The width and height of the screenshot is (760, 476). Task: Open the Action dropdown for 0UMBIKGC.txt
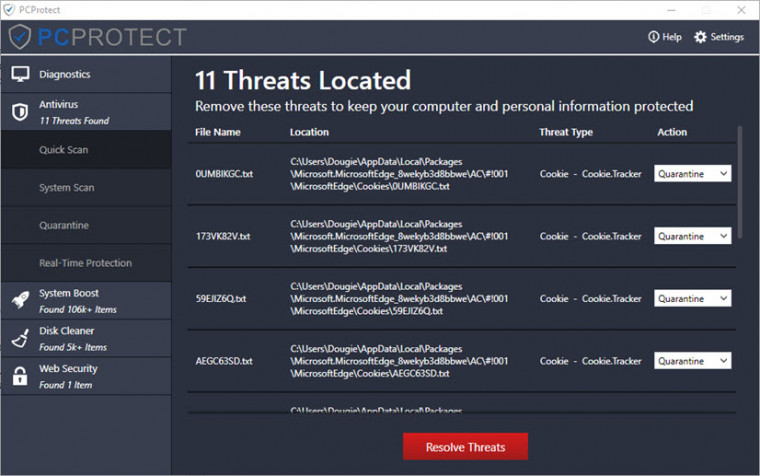pyautogui.click(x=693, y=174)
